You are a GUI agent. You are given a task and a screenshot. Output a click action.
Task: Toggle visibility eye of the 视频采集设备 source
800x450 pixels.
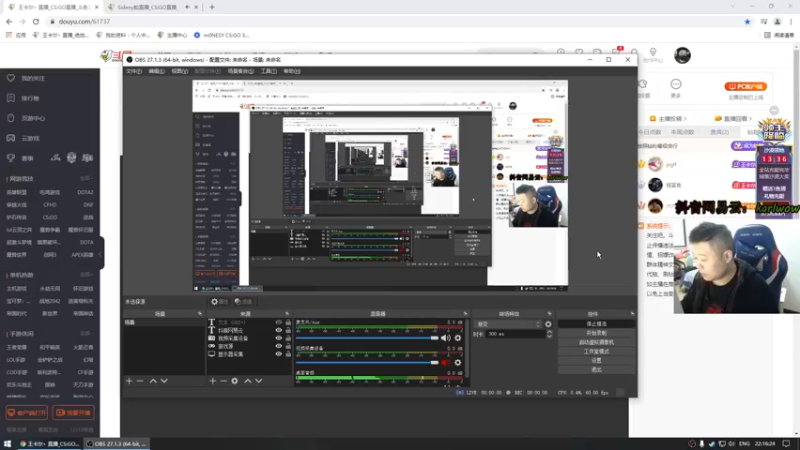279,338
